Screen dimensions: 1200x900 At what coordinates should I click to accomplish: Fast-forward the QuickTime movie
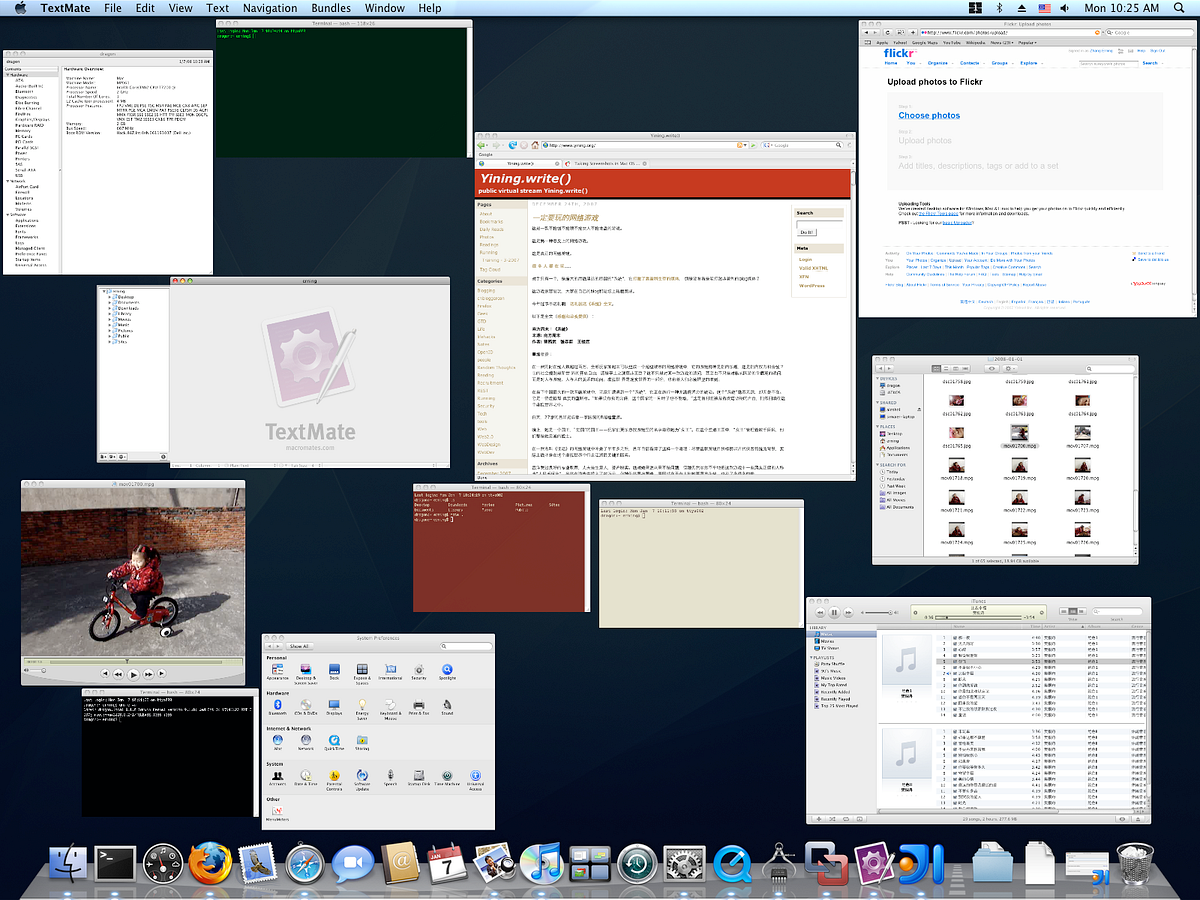[x=148, y=675]
